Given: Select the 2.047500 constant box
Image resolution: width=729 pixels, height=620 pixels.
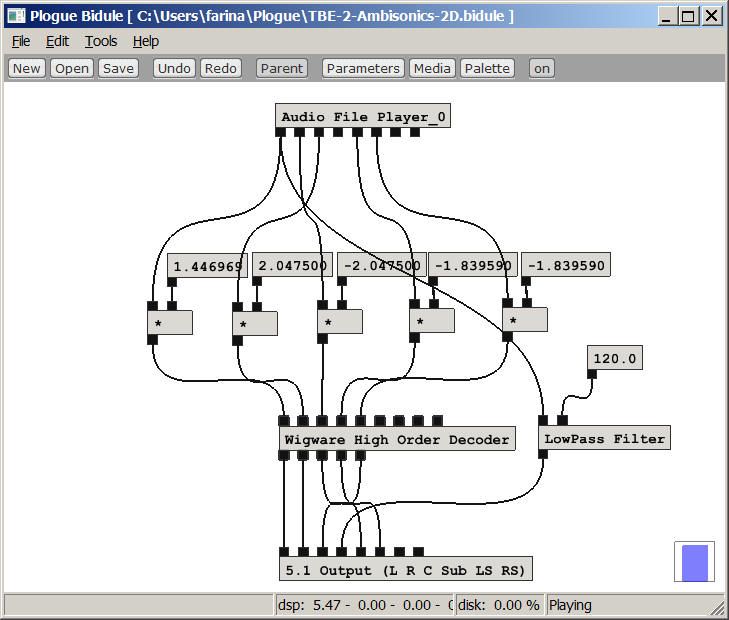Looking at the screenshot, I should (x=292, y=265).
